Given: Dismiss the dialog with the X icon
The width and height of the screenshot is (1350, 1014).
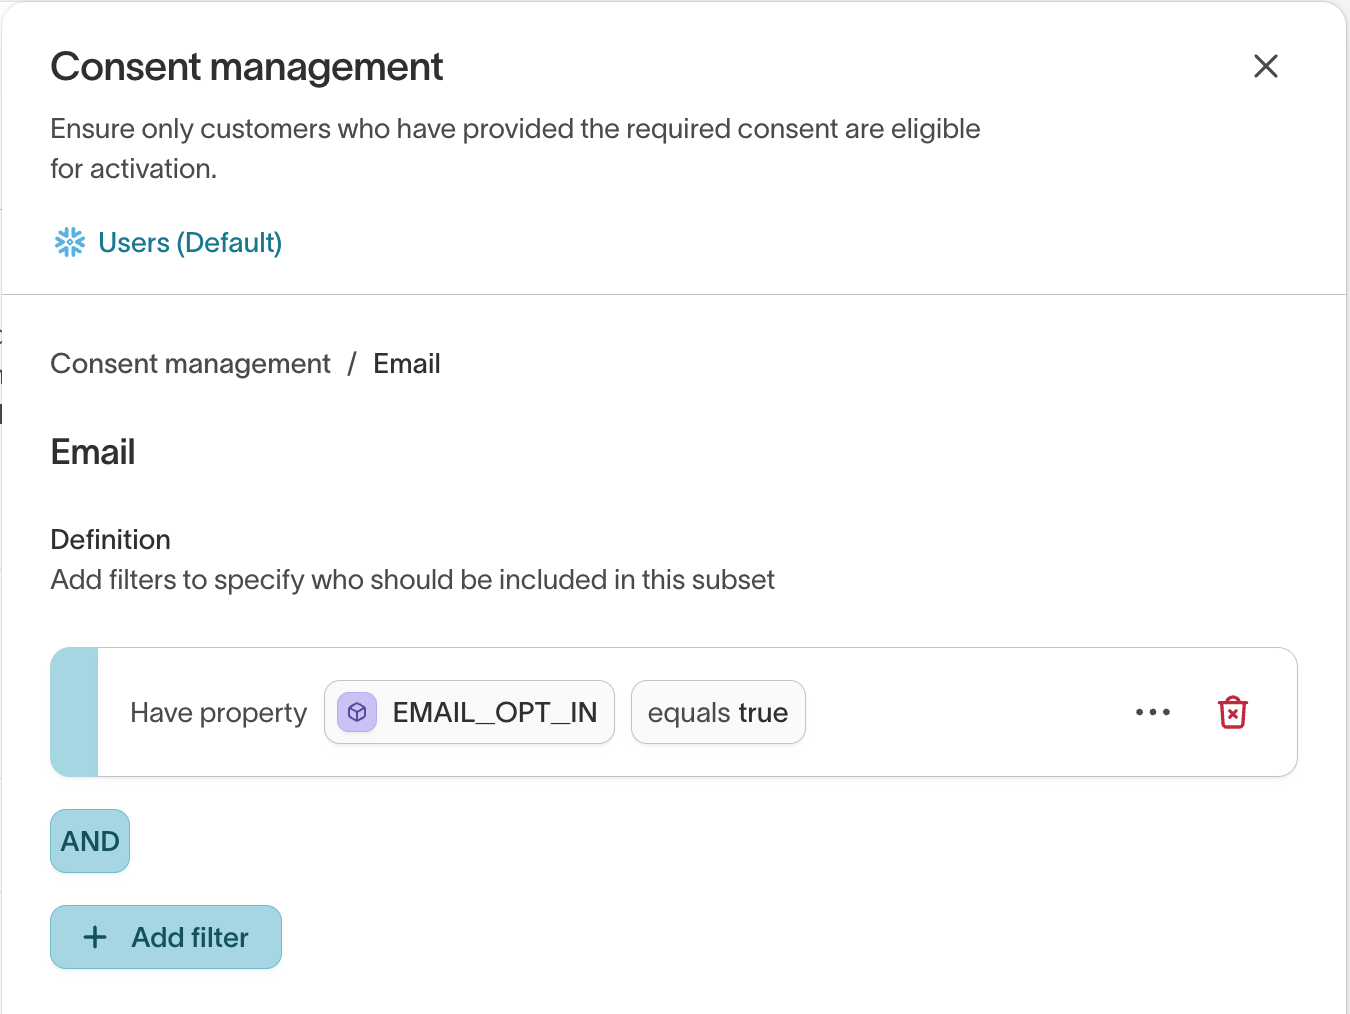Looking at the screenshot, I should (x=1265, y=66).
